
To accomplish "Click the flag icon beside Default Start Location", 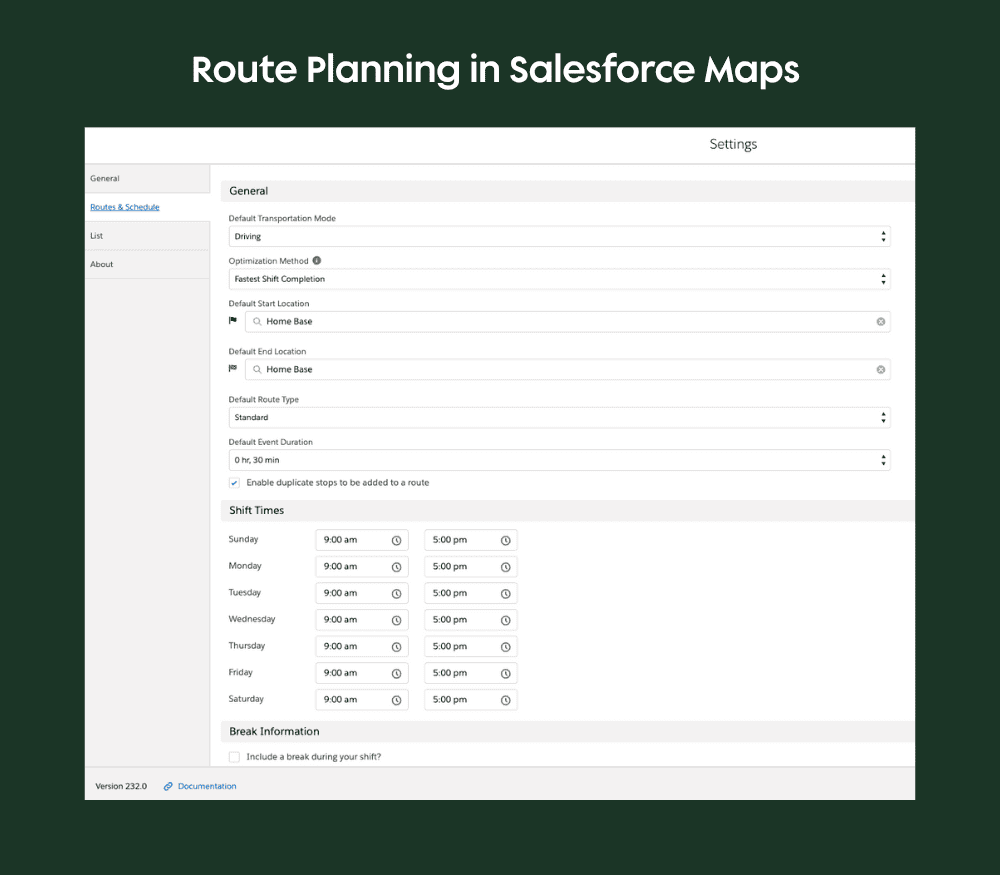I will coord(233,320).
